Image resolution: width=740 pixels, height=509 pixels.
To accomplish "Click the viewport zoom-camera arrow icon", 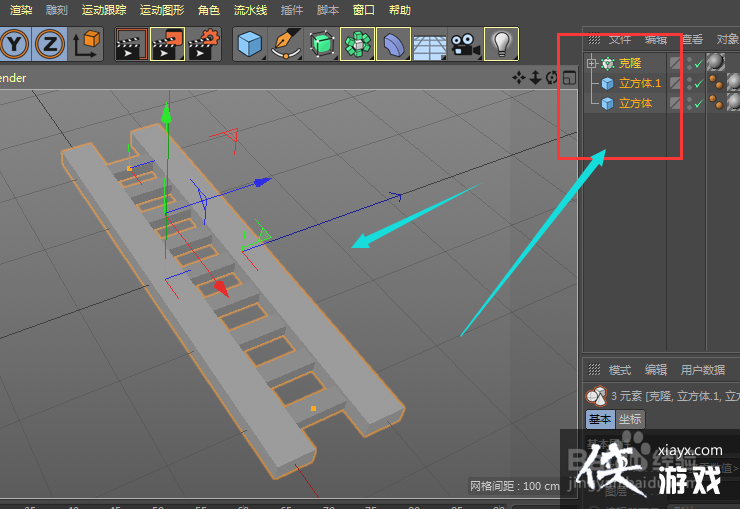I will [535, 77].
